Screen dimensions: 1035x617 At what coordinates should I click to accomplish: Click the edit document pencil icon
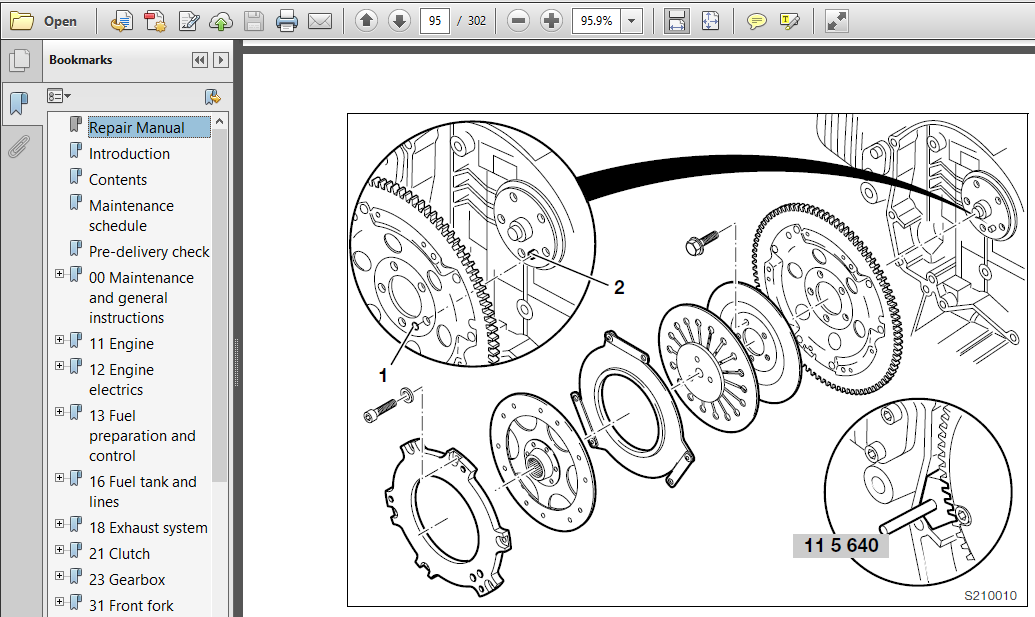[189, 21]
